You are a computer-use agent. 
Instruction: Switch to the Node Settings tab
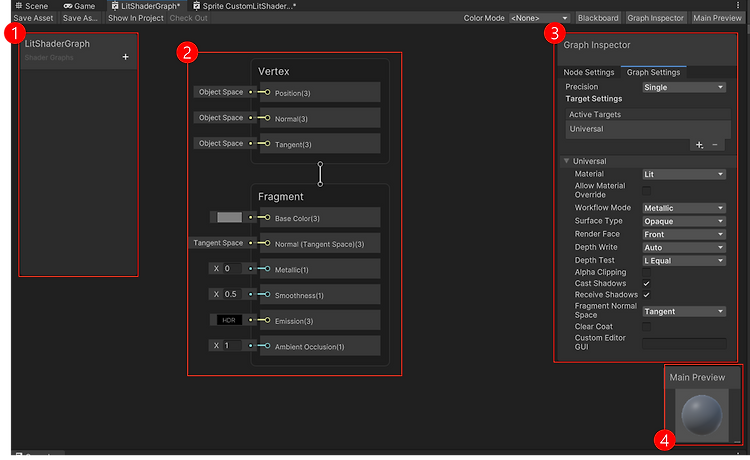click(x=588, y=72)
